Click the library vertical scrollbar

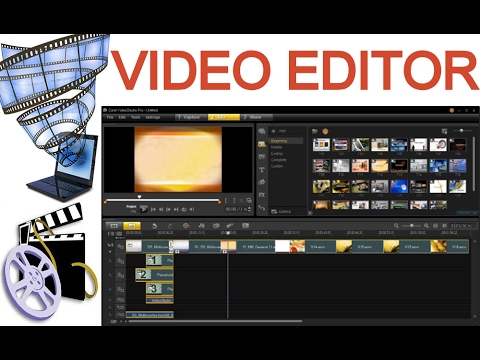474,163
